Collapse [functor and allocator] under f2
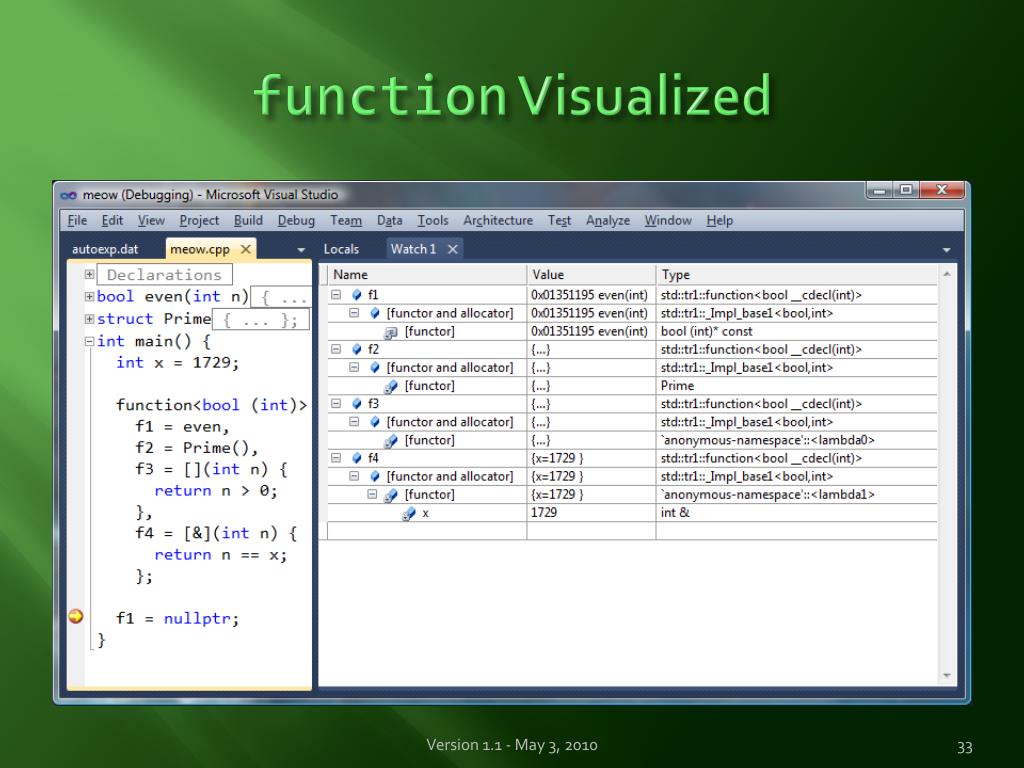 (x=354, y=368)
